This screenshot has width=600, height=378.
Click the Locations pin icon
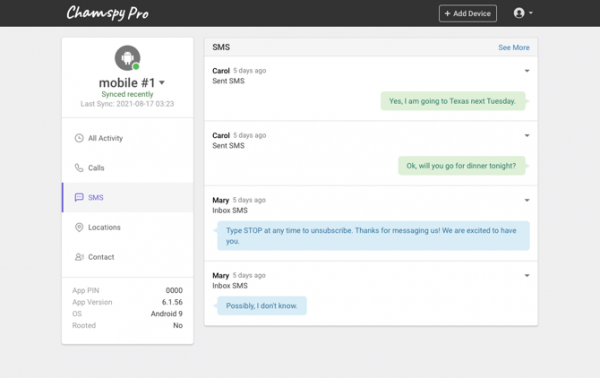tap(79, 227)
